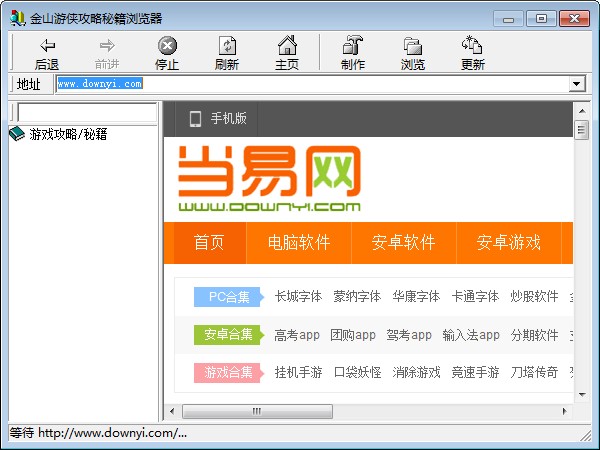Viewport: 600px width, 450px height.
Task: Open the 卡通字体 link
Action: click(475, 297)
